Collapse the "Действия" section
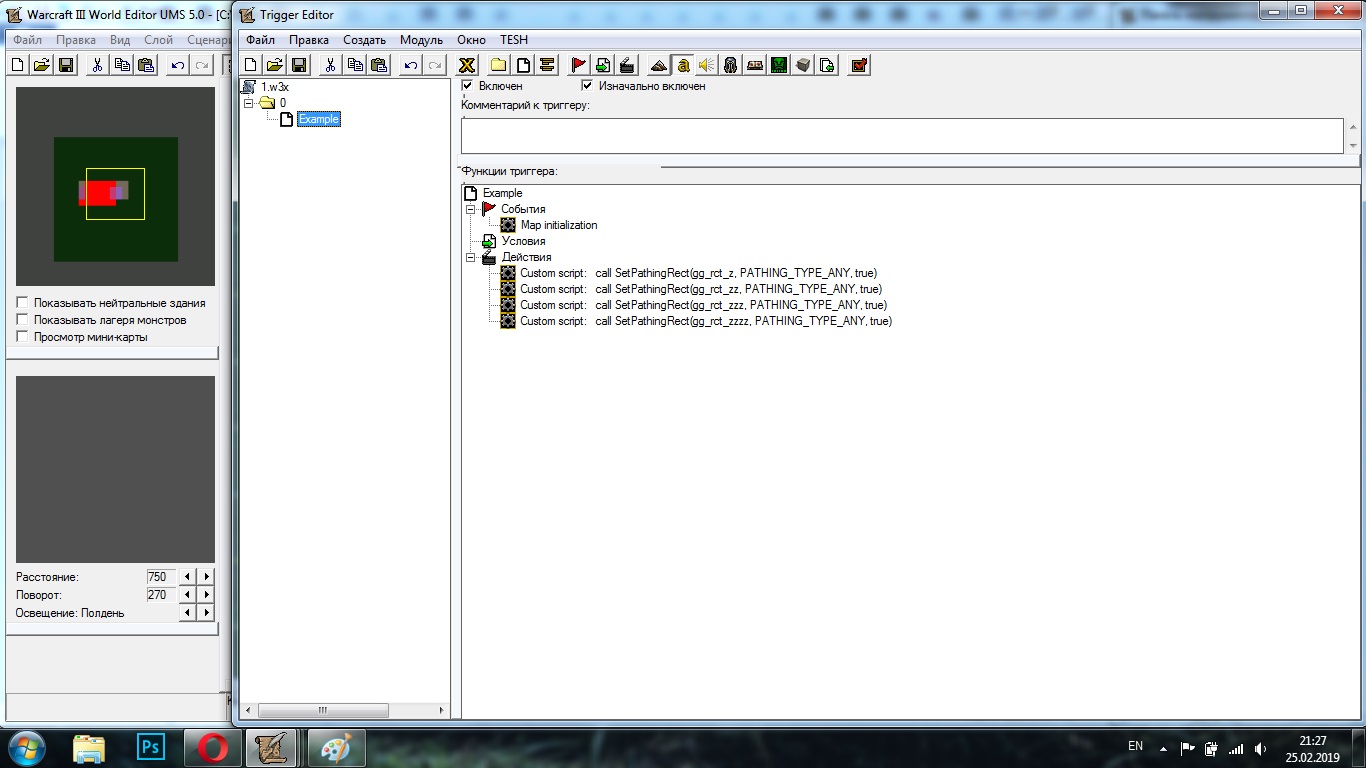Image resolution: width=1366 pixels, height=768 pixels. [471, 257]
